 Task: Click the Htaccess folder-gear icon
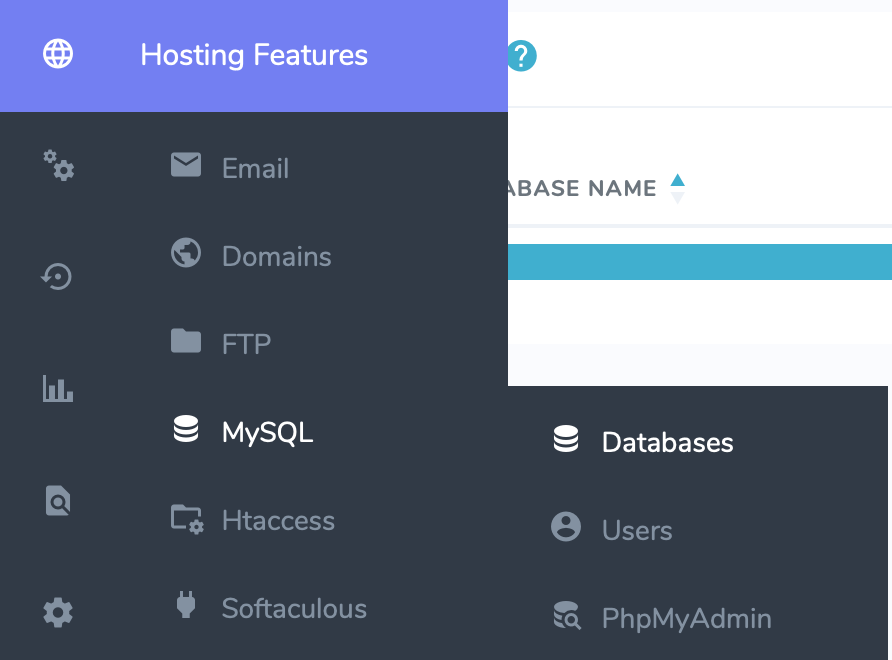pos(185,518)
